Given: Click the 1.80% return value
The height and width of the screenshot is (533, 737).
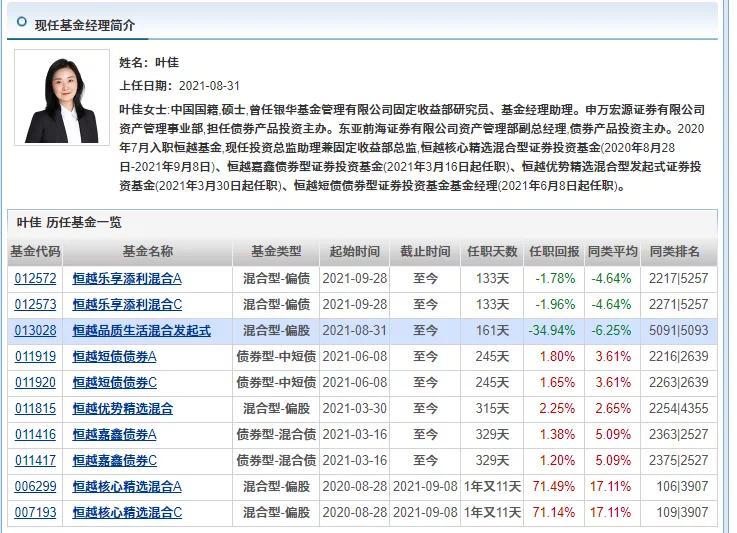Looking at the screenshot, I should [557, 356].
